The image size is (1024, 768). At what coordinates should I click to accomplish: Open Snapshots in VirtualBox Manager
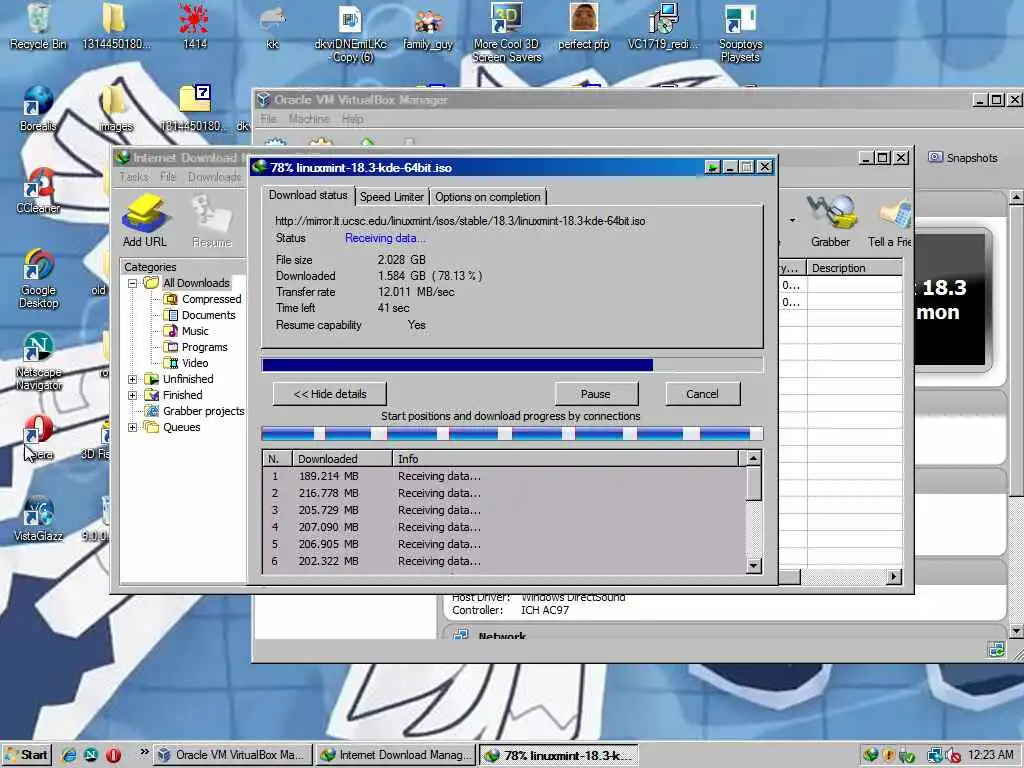(x=963, y=157)
